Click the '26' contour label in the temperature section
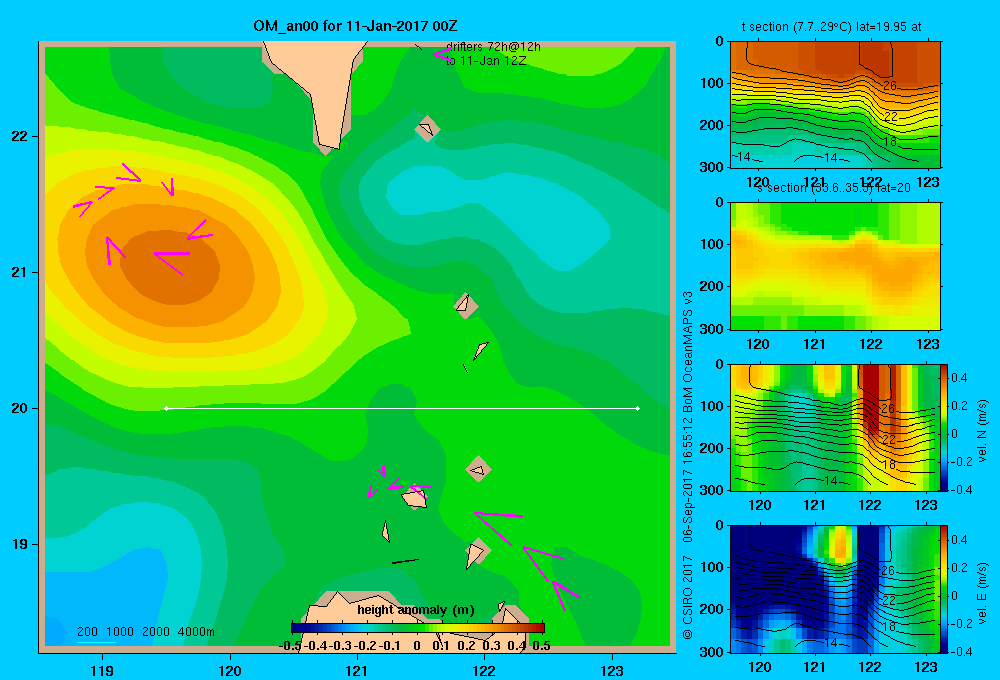Image resolution: width=1000 pixels, height=680 pixels. point(890,85)
